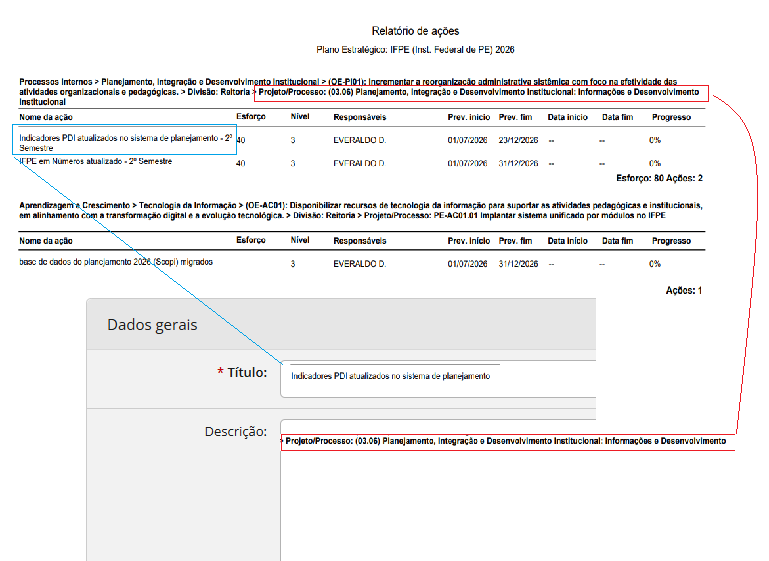Click 'Prev. início' header in first table
This screenshot has height=561, width=769.
468,117
